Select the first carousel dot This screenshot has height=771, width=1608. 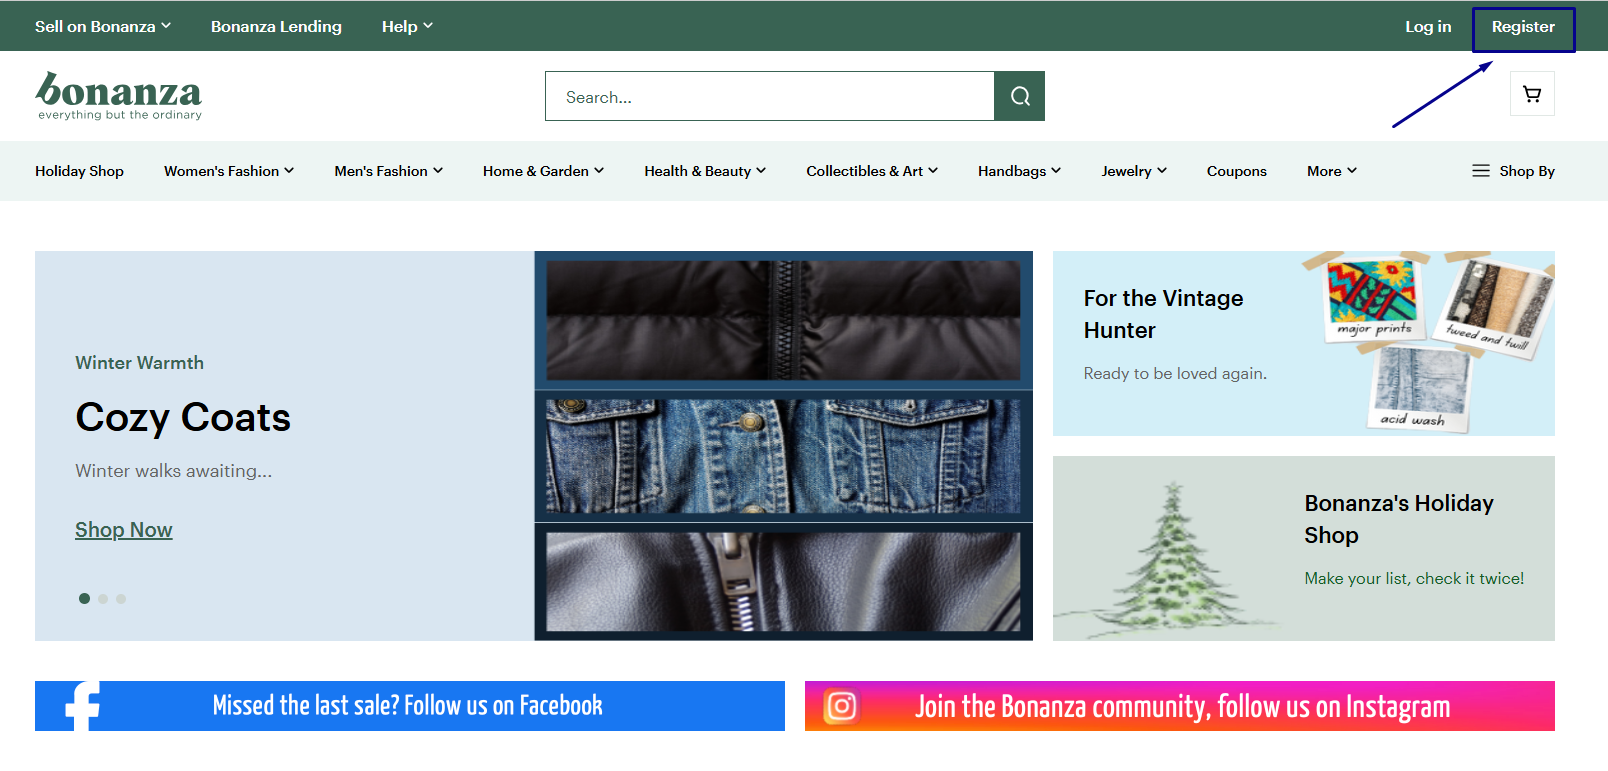85,599
